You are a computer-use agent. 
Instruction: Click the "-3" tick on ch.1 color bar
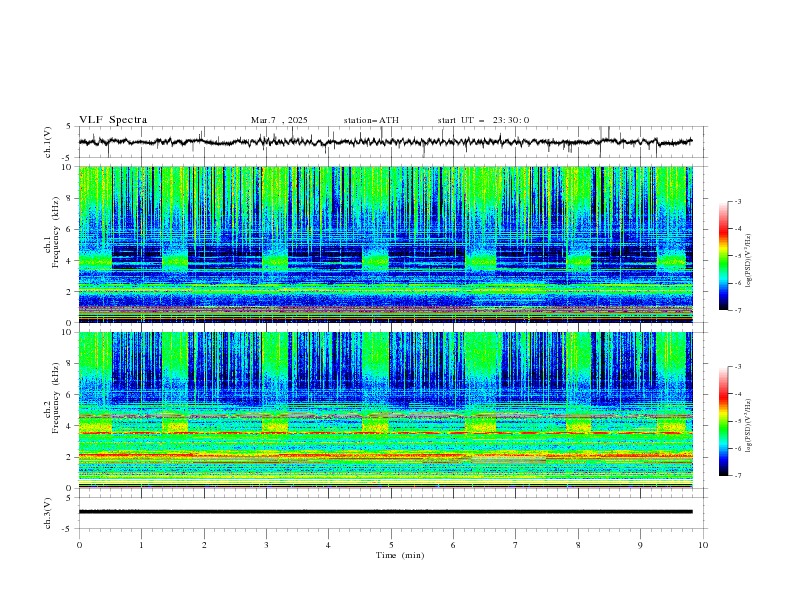pyautogui.click(x=738, y=201)
